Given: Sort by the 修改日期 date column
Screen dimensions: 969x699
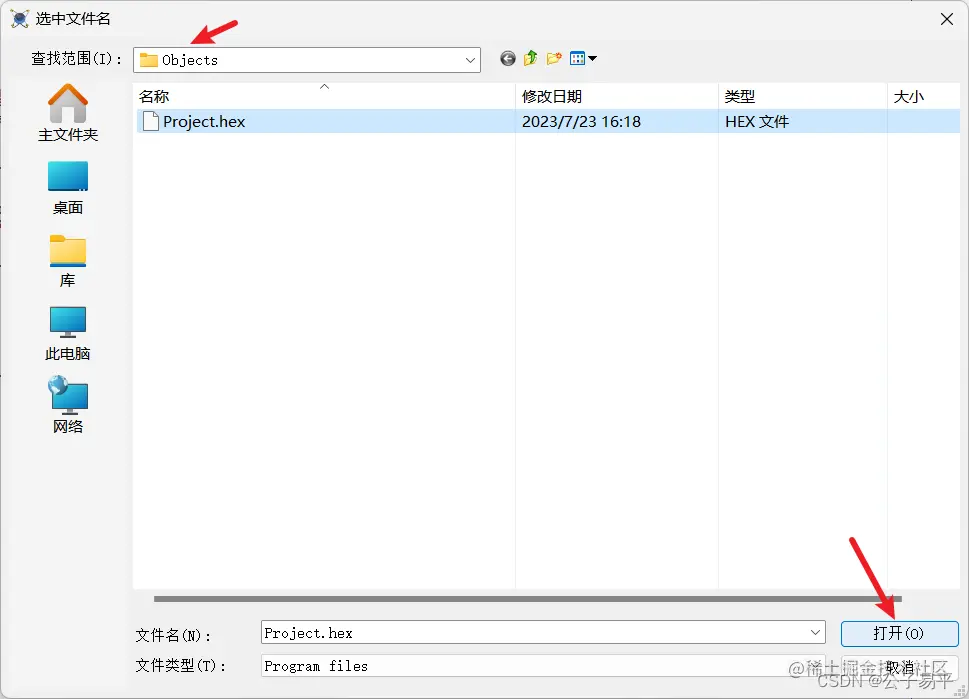Looking at the screenshot, I should click(617, 96).
